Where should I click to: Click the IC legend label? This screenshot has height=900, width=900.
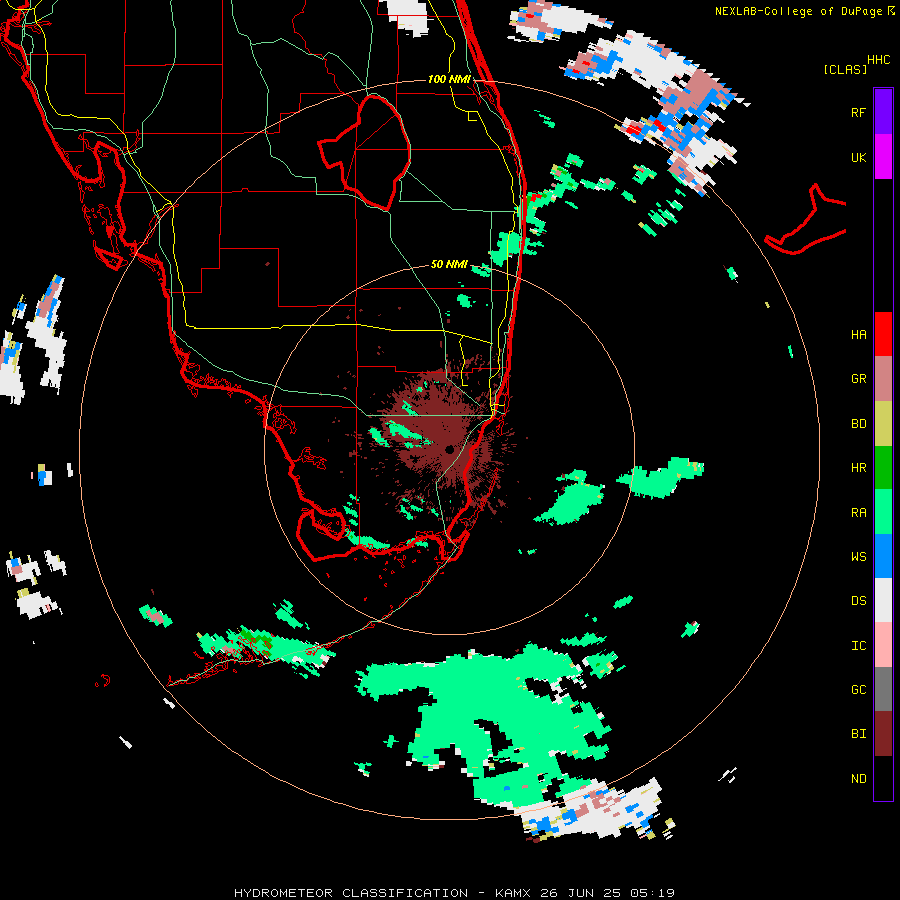[858, 645]
